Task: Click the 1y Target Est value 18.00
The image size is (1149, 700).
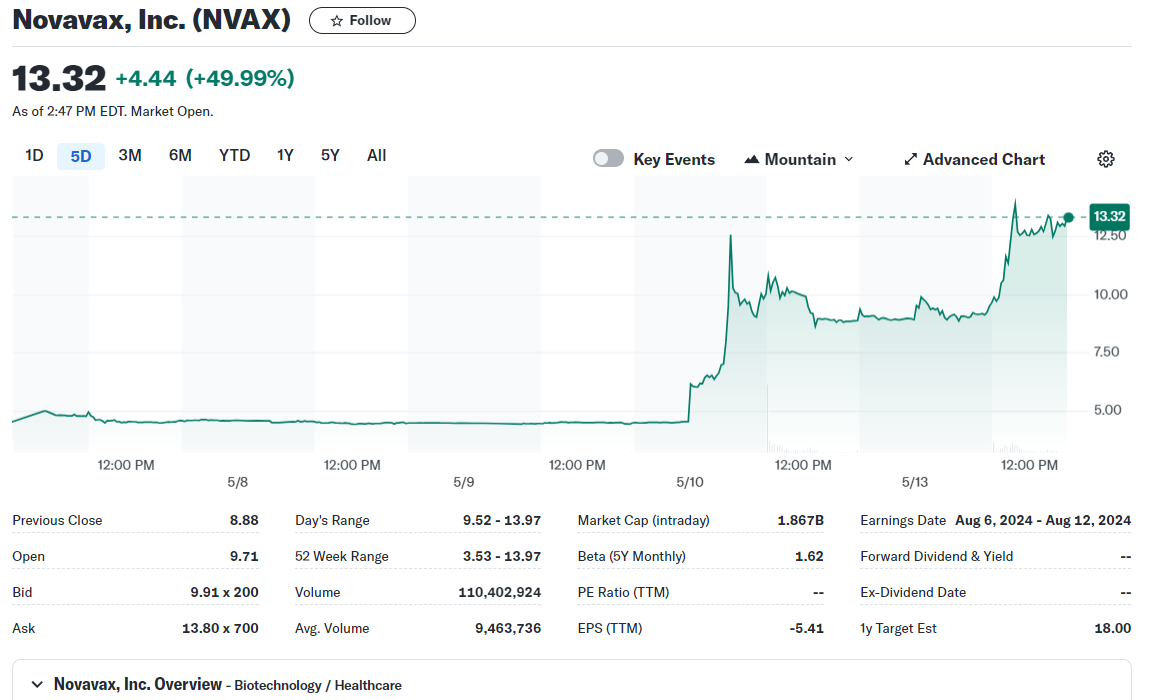Action: 1113,628
